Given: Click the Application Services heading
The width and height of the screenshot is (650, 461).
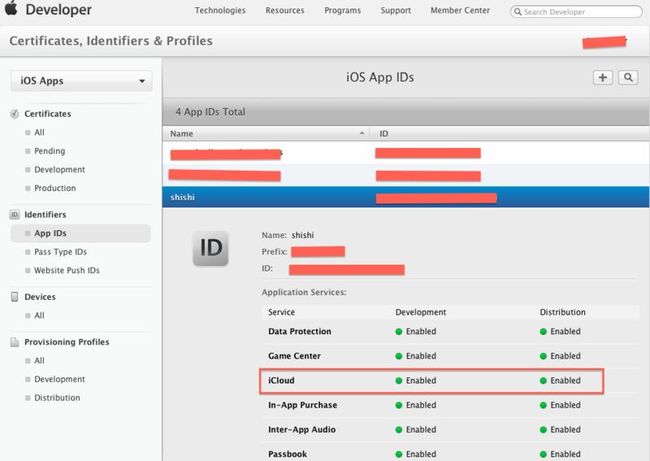Looking at the screenshot, I should (304, 292).
